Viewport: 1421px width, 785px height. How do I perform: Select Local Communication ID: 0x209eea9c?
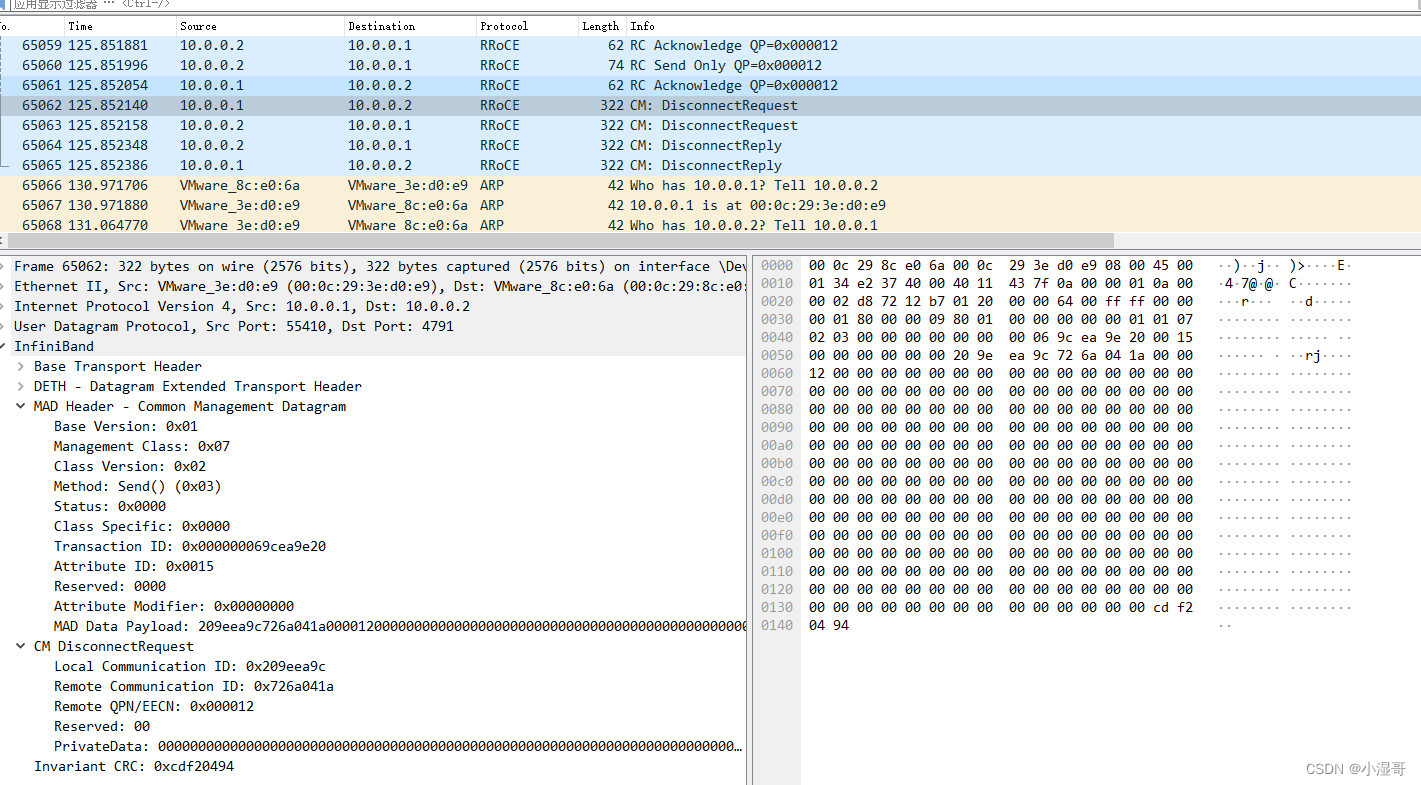pyautogui.click(x=190, y=666)
